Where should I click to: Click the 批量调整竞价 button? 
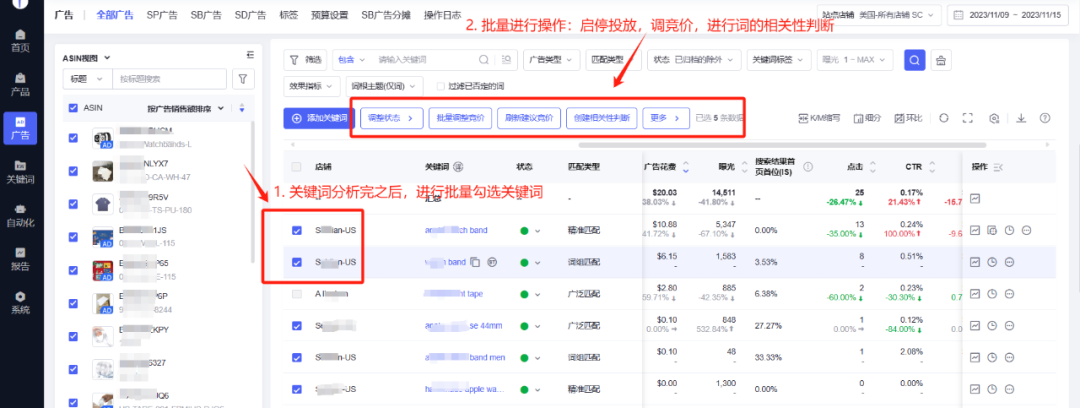click(x=461, y=118)
